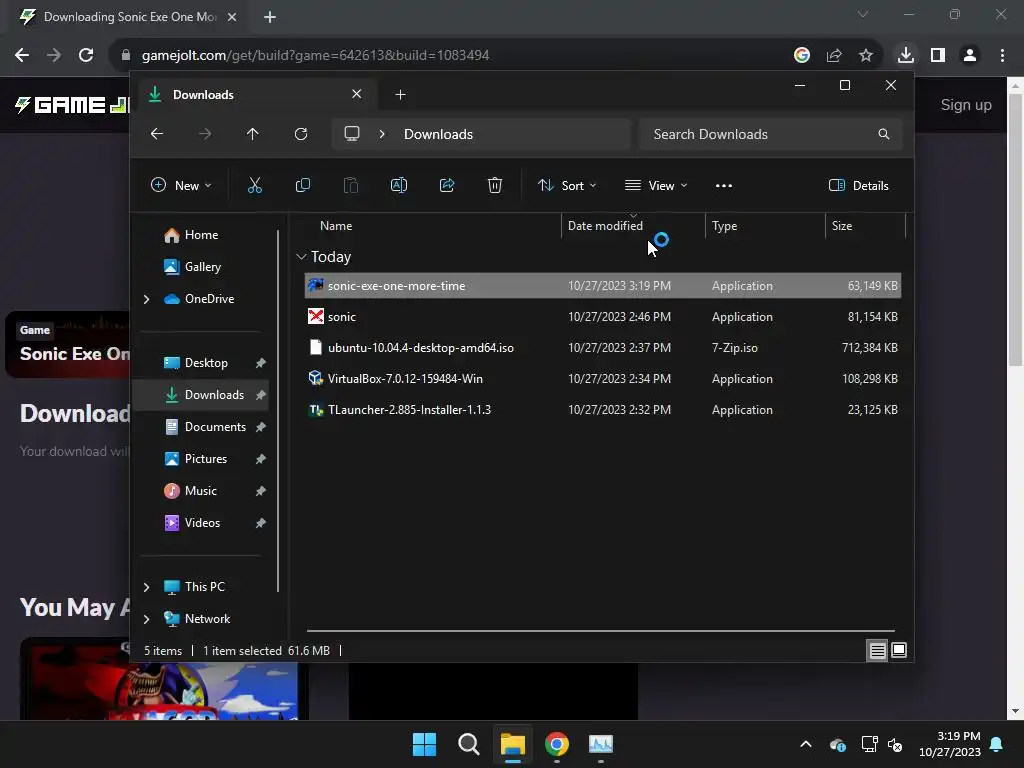Select the sonic application file
Viewport: 1024px width, 768px height.
click(602, 317)
